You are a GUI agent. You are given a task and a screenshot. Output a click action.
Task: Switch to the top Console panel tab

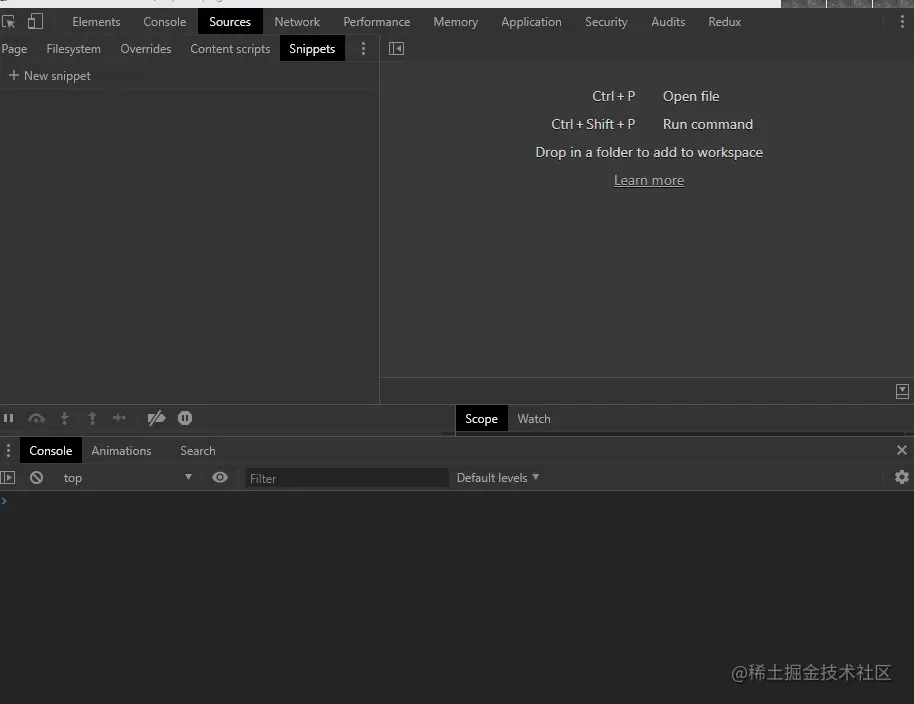tap(165, 22)
